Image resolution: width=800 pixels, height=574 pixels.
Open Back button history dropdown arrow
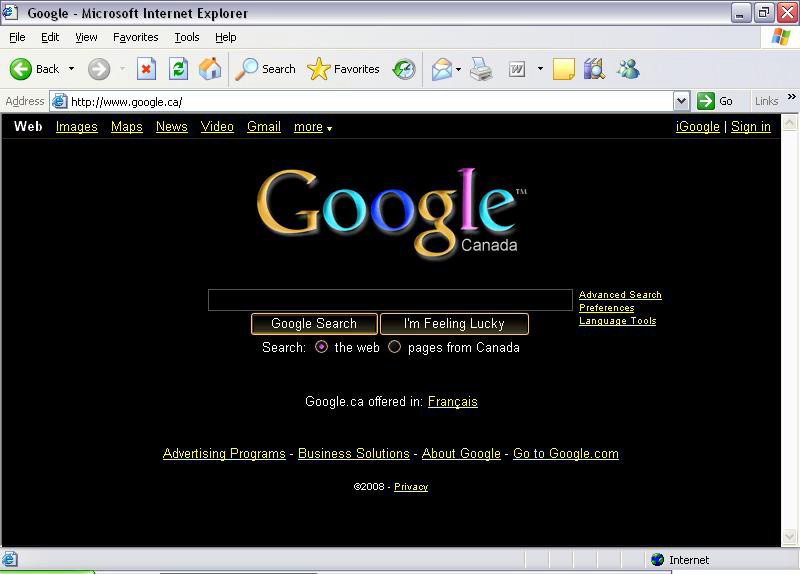point(71,69)
